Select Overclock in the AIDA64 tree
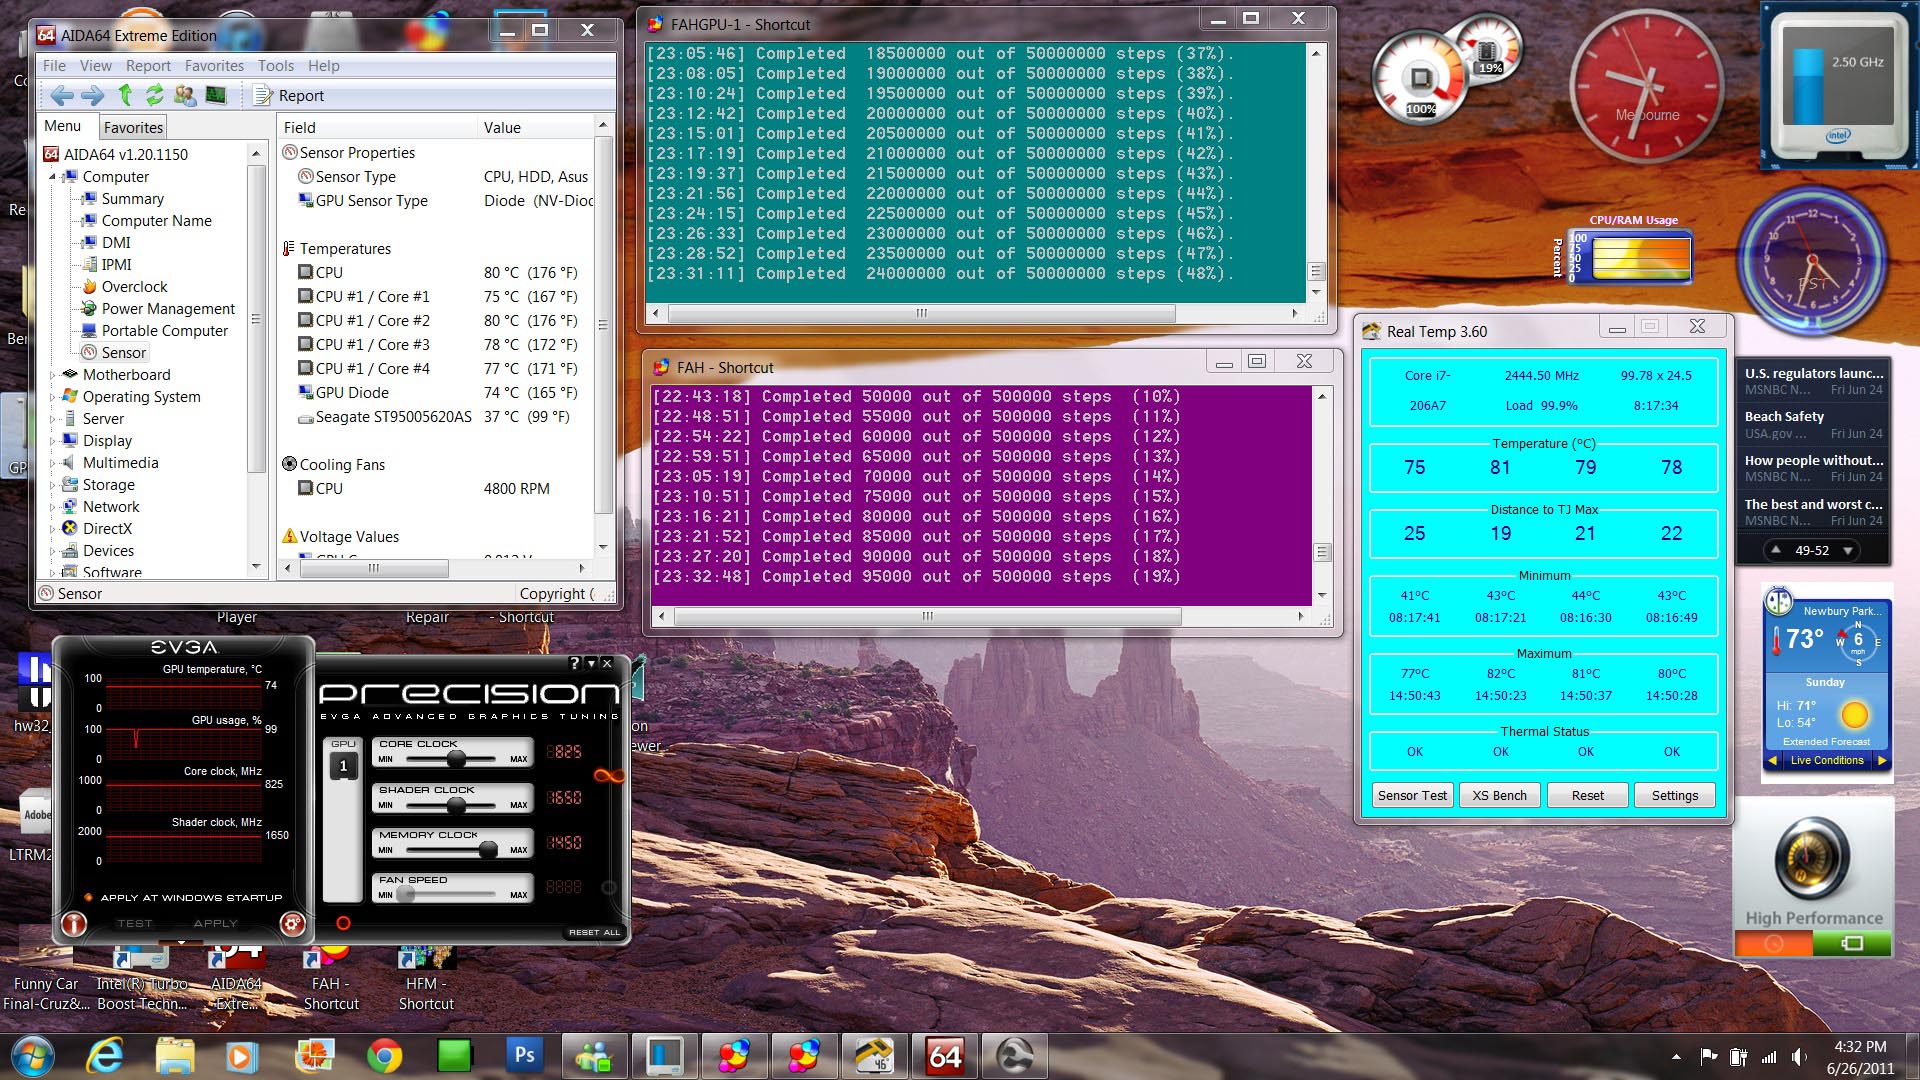Viewport: 1920px width, 1080px height. (x=134, y=286)
